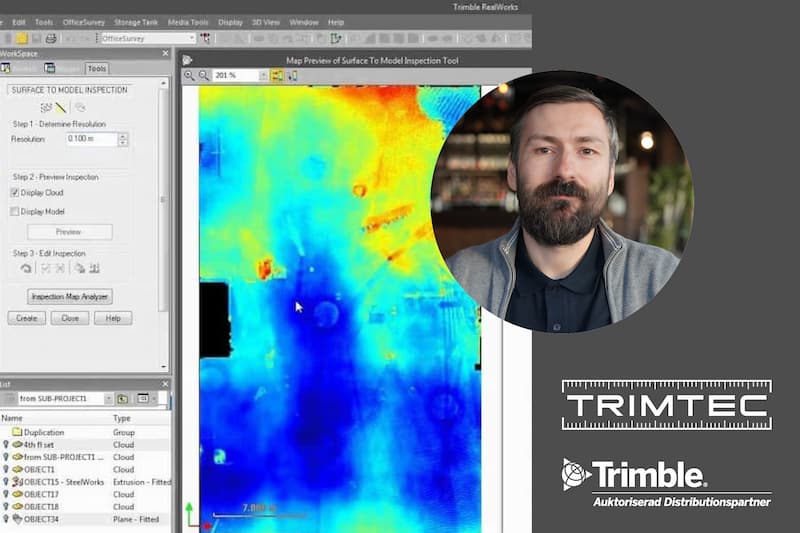Click the Resolution spinner arrows
The width and height of the screenshot is (800, 533).
point(123,139)
